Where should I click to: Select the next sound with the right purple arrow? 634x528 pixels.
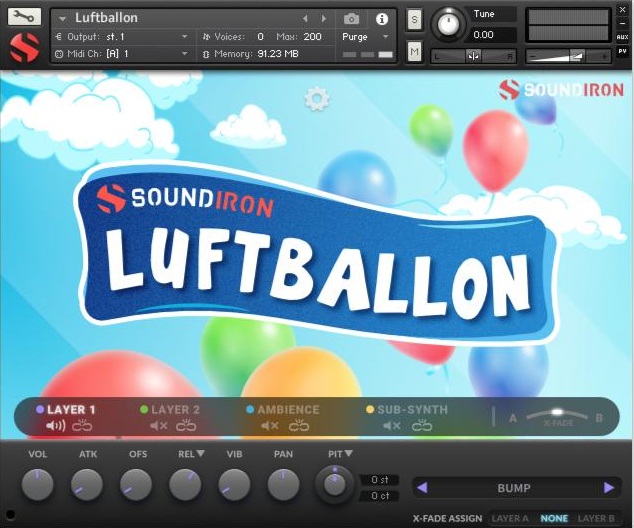pos(609,488)
